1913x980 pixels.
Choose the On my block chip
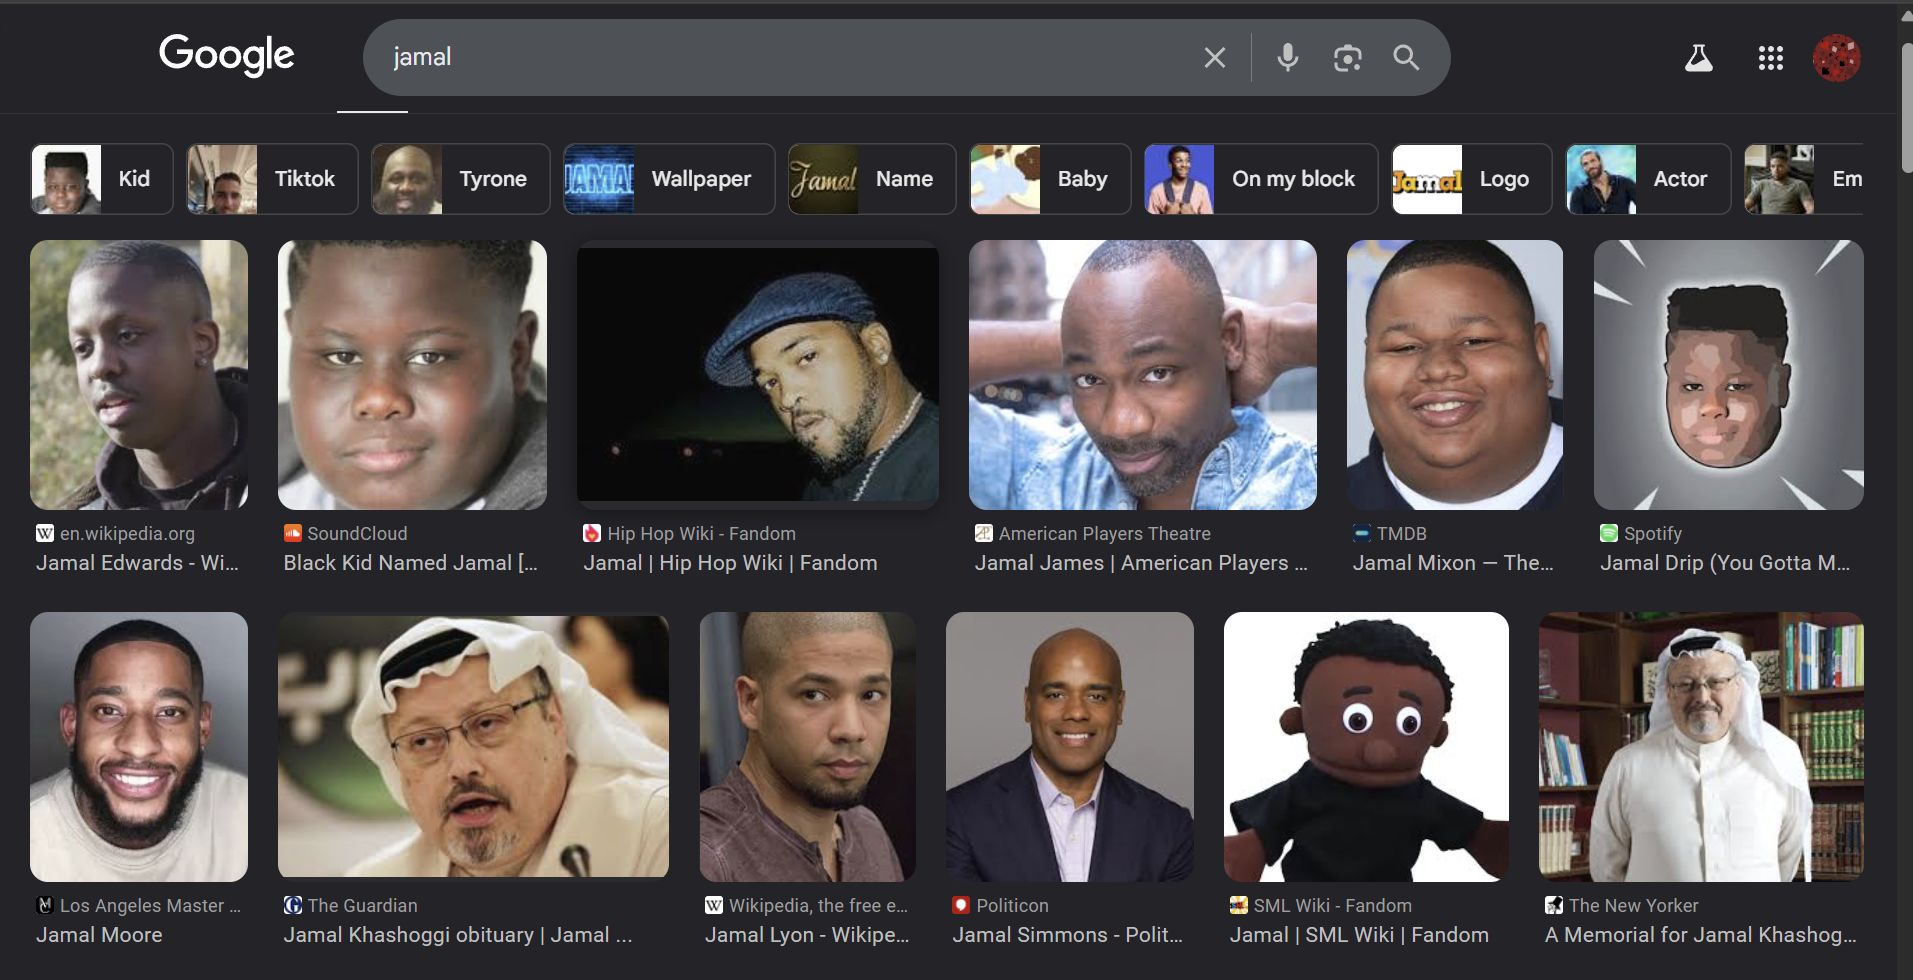tap(1261, 179)
